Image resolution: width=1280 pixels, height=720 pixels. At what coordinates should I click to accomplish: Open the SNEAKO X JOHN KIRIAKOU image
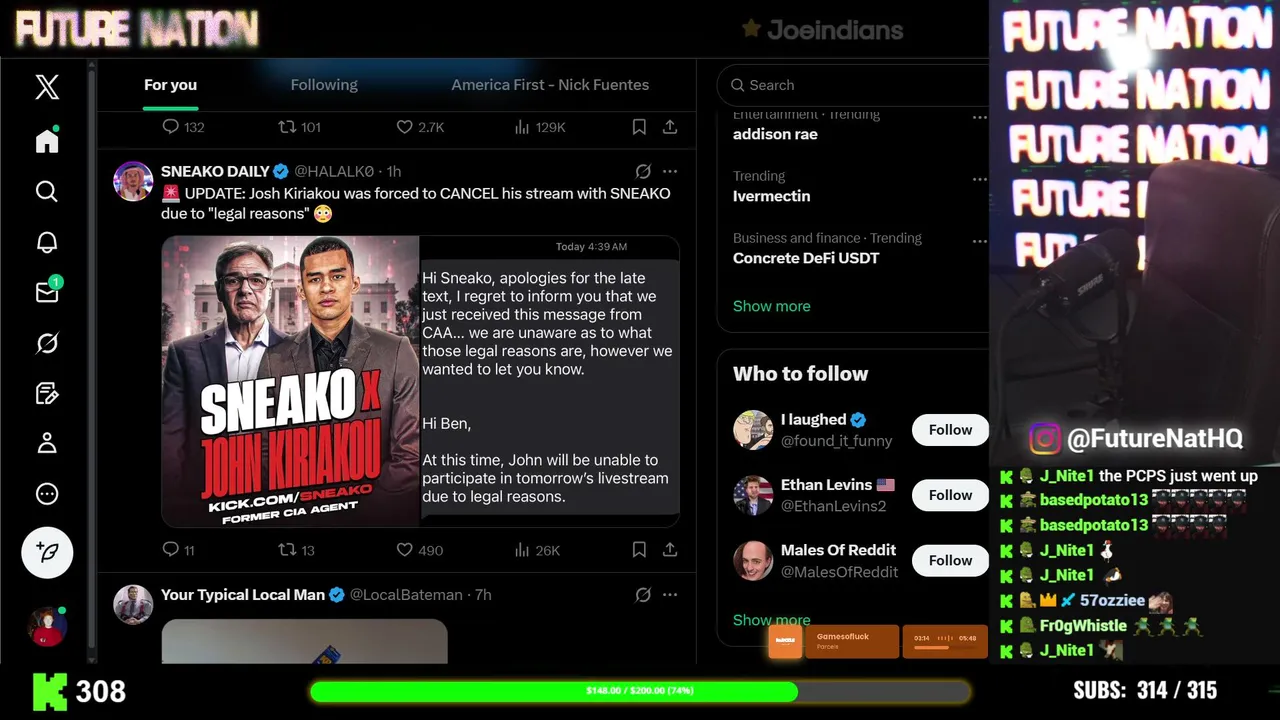coord(290,381)
